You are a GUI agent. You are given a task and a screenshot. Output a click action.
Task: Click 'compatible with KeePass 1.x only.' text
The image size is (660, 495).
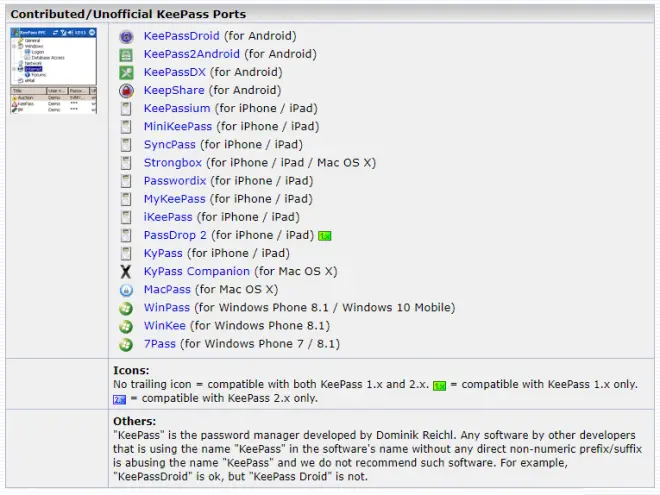click(549, 384)
